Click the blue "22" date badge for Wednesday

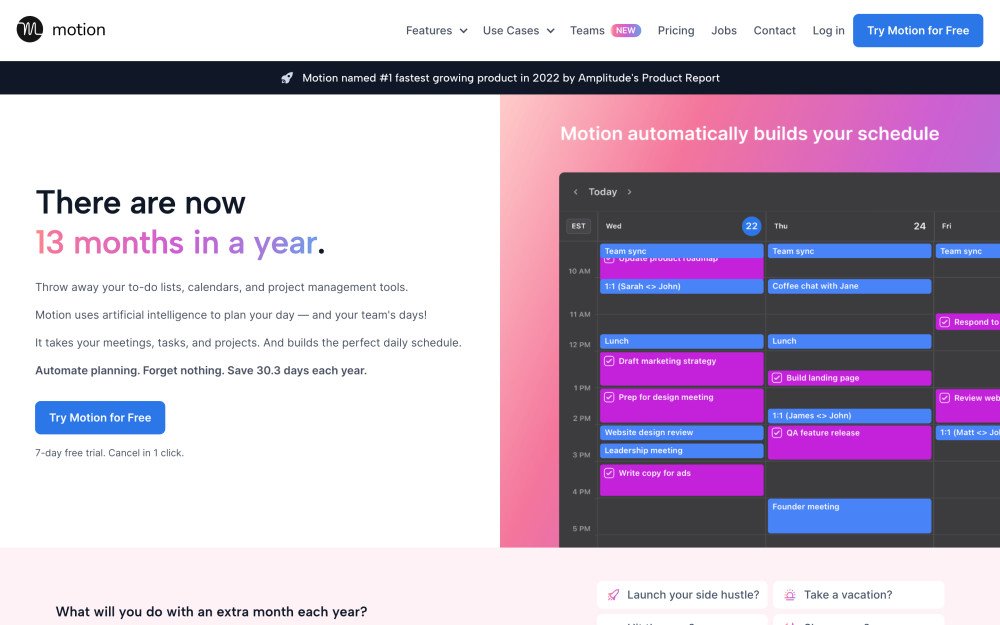[751, 226]
